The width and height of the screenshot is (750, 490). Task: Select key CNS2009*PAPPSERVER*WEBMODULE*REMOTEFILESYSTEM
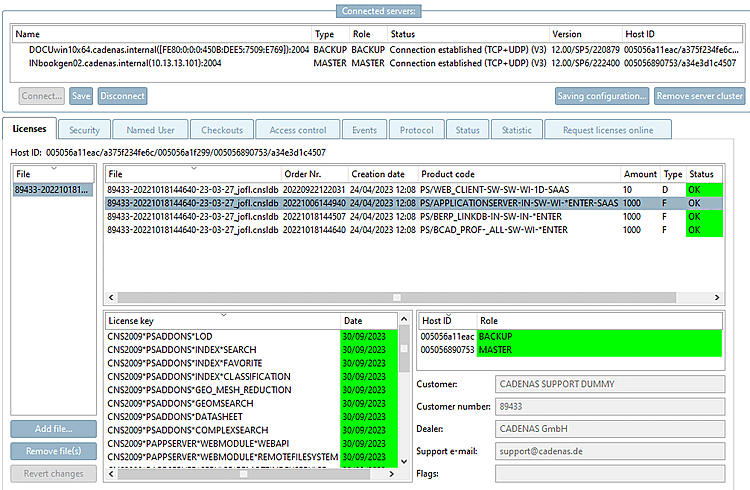(251, 457)
